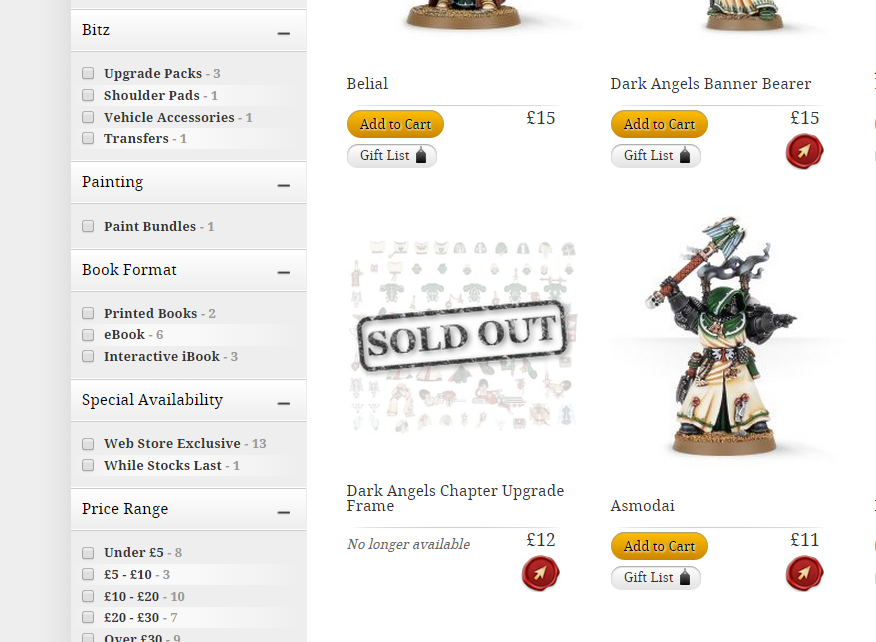The height and width of the screenshot is (642, 876).
Task: Collapse the Painting filter section
Action: pos(284,185)
